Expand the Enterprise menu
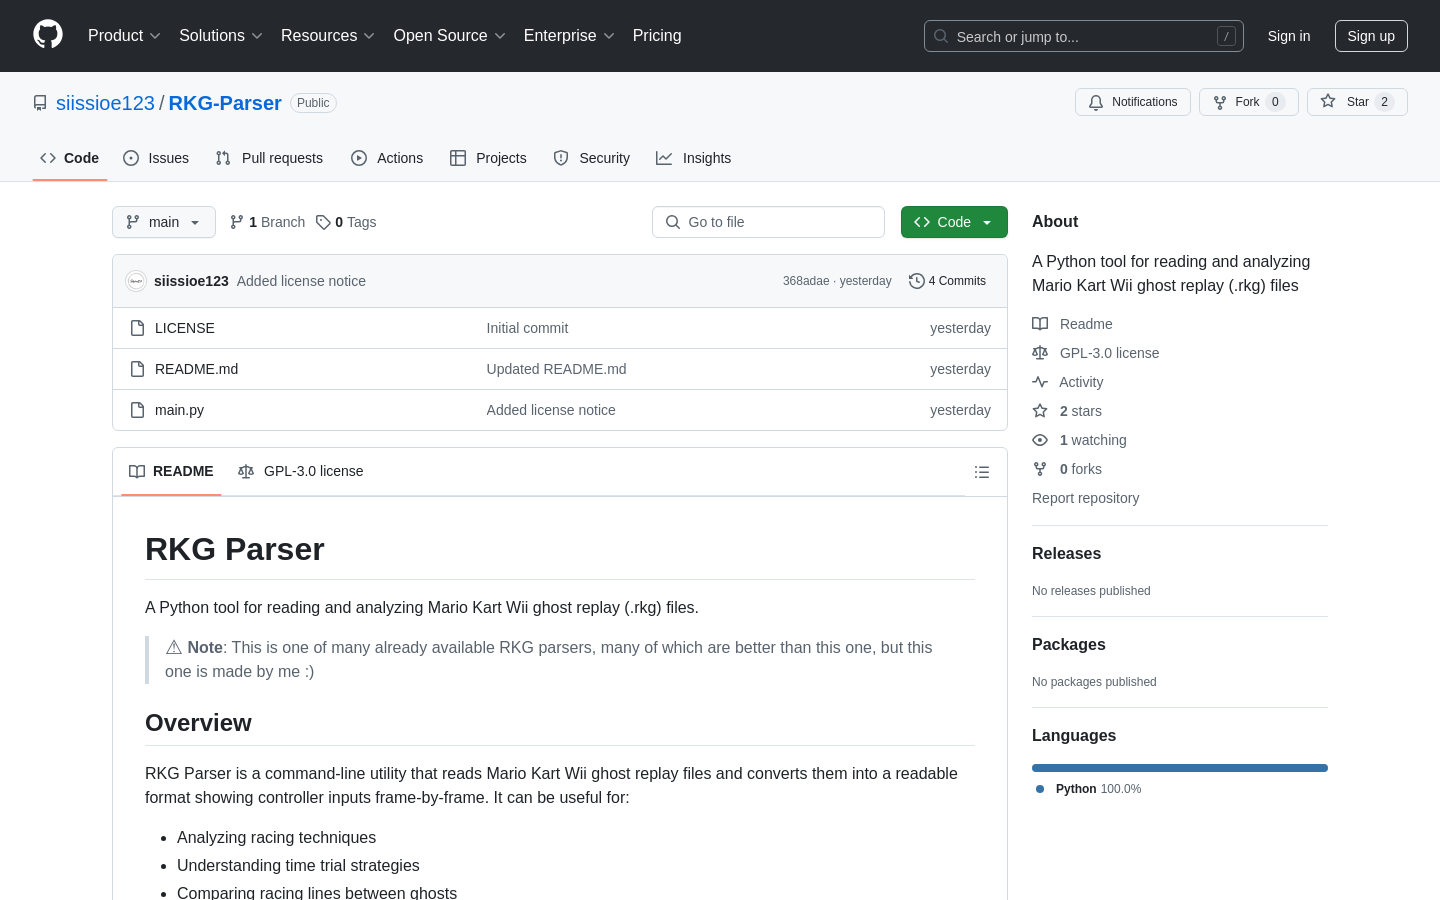 click(569, 36)
